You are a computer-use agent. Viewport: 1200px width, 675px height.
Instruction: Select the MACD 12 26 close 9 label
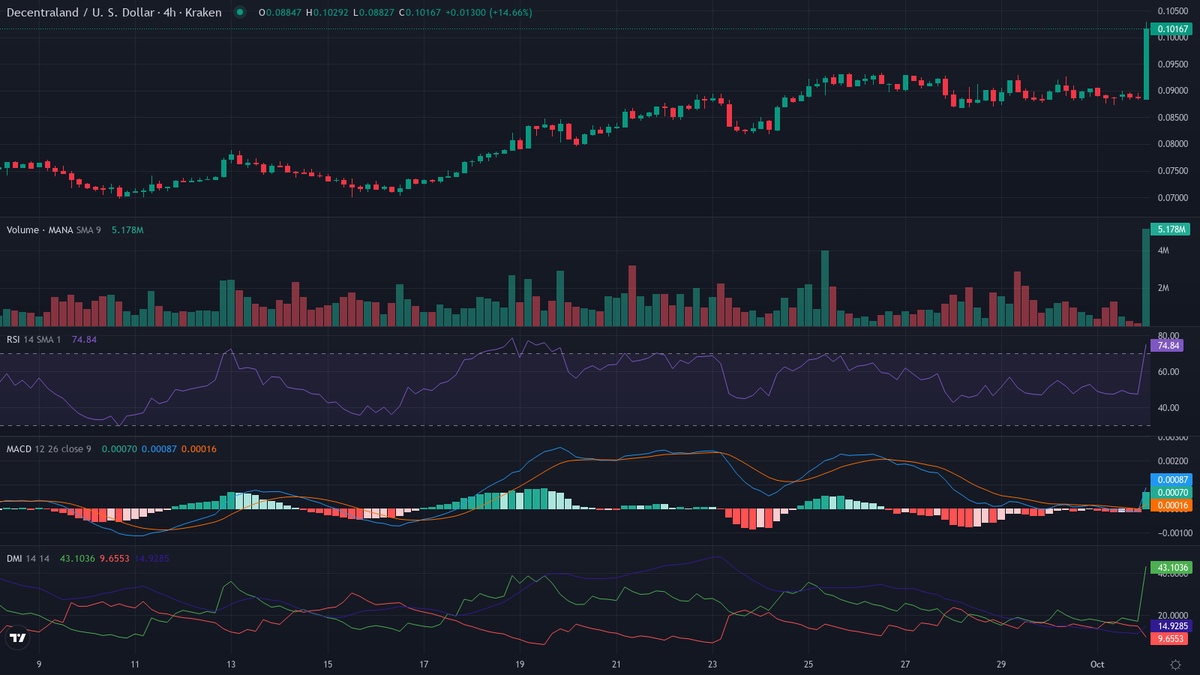click(x=49, y=448)
